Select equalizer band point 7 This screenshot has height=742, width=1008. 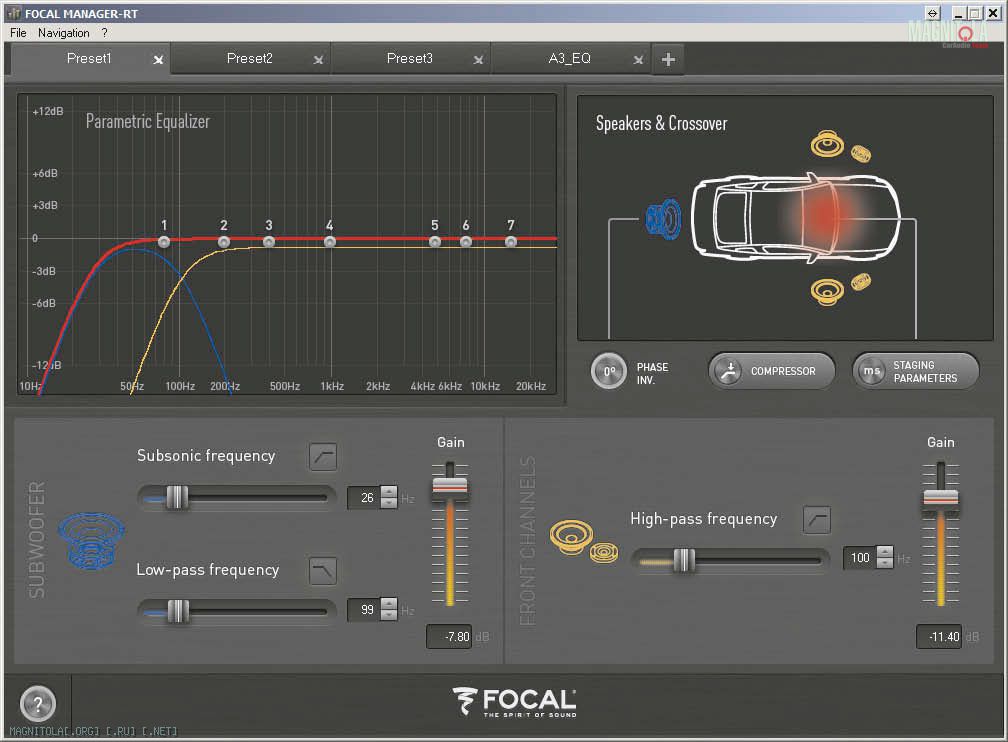point(511,242)
